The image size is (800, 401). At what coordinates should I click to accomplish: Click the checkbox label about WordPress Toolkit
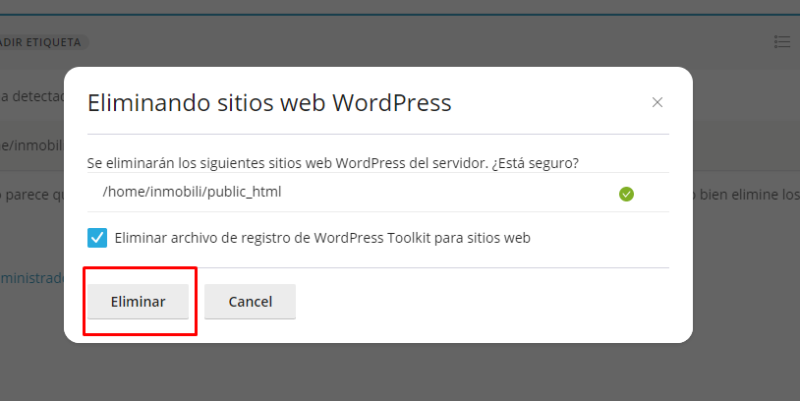pos(322,238)
